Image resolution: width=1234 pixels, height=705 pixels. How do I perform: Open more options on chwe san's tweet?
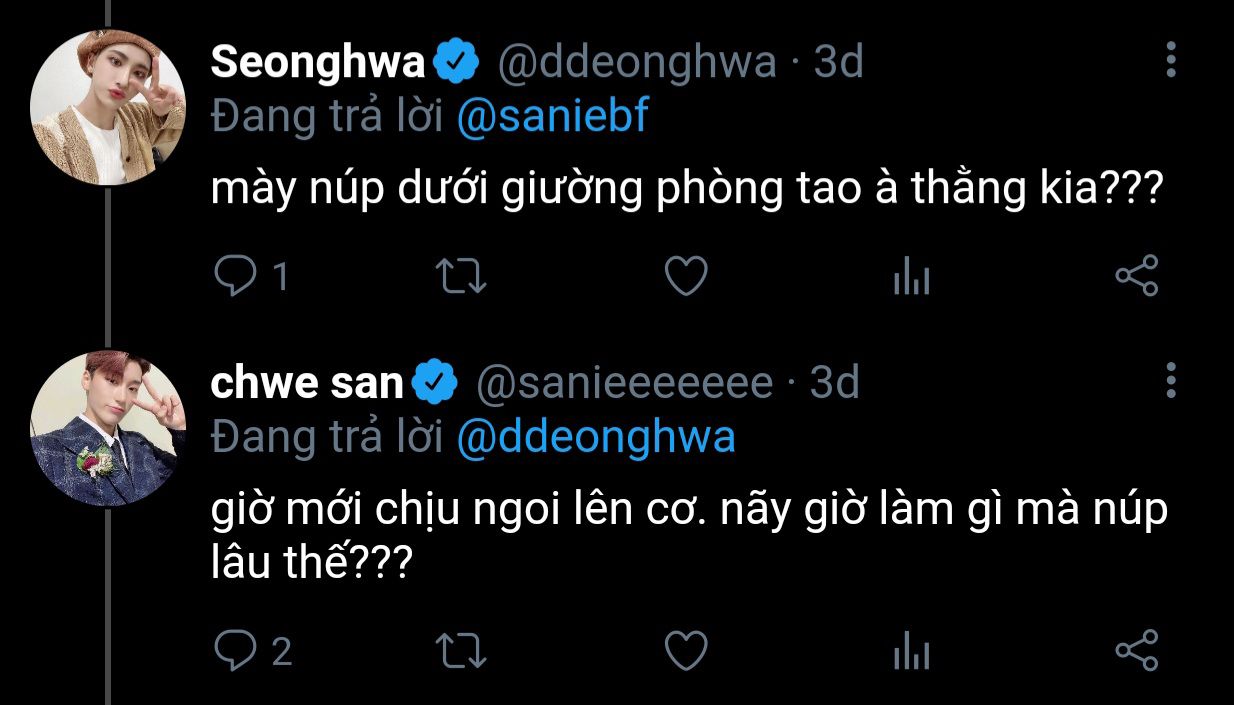point(1171,382)
